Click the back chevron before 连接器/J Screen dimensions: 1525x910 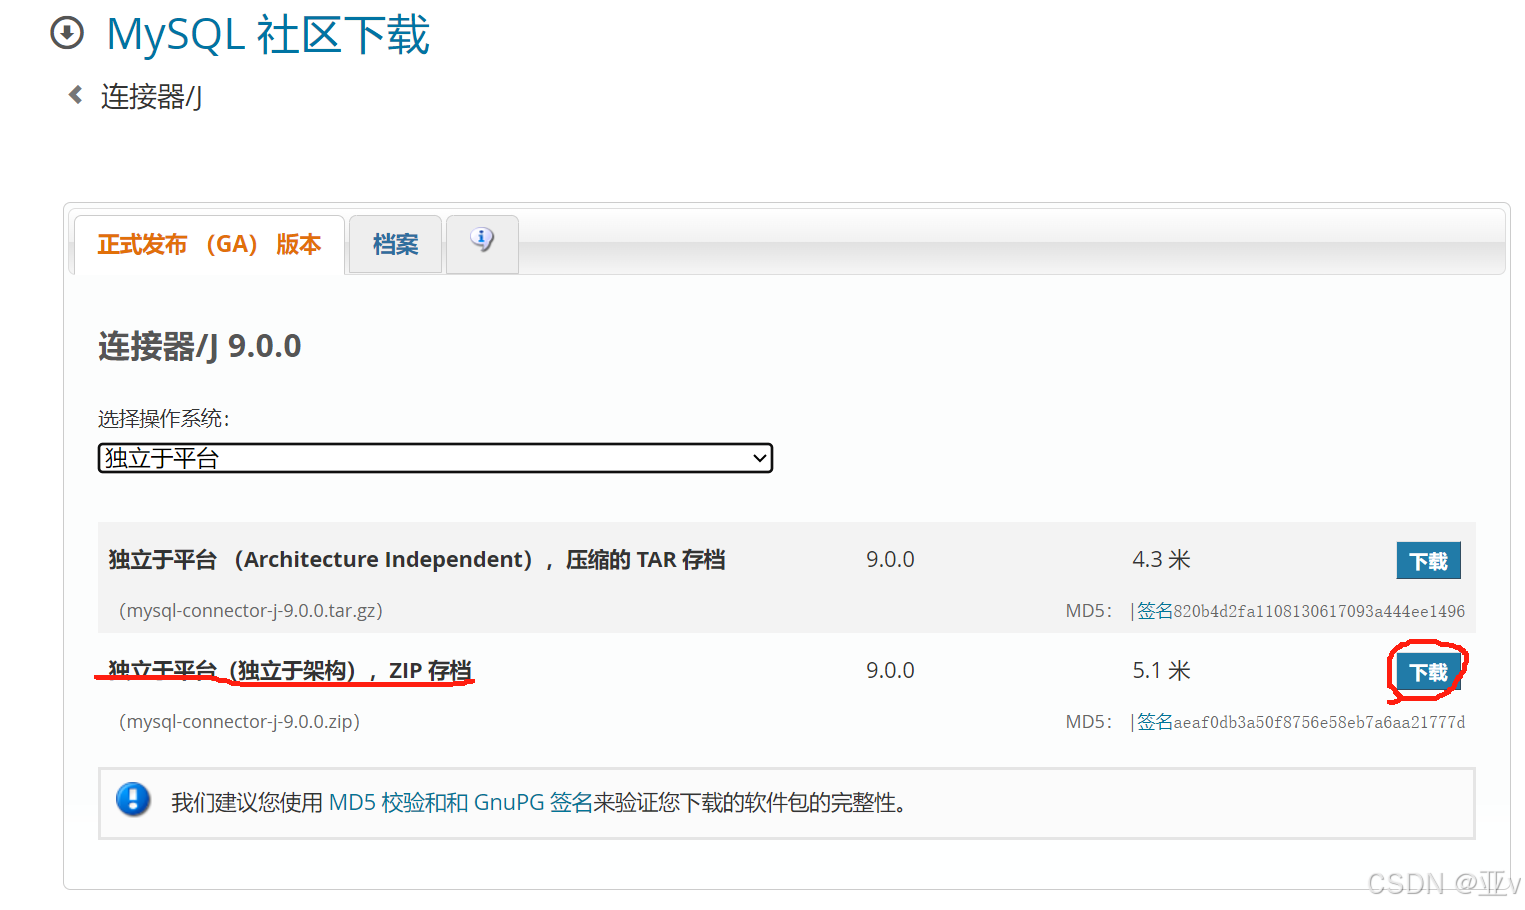point(75,95)
